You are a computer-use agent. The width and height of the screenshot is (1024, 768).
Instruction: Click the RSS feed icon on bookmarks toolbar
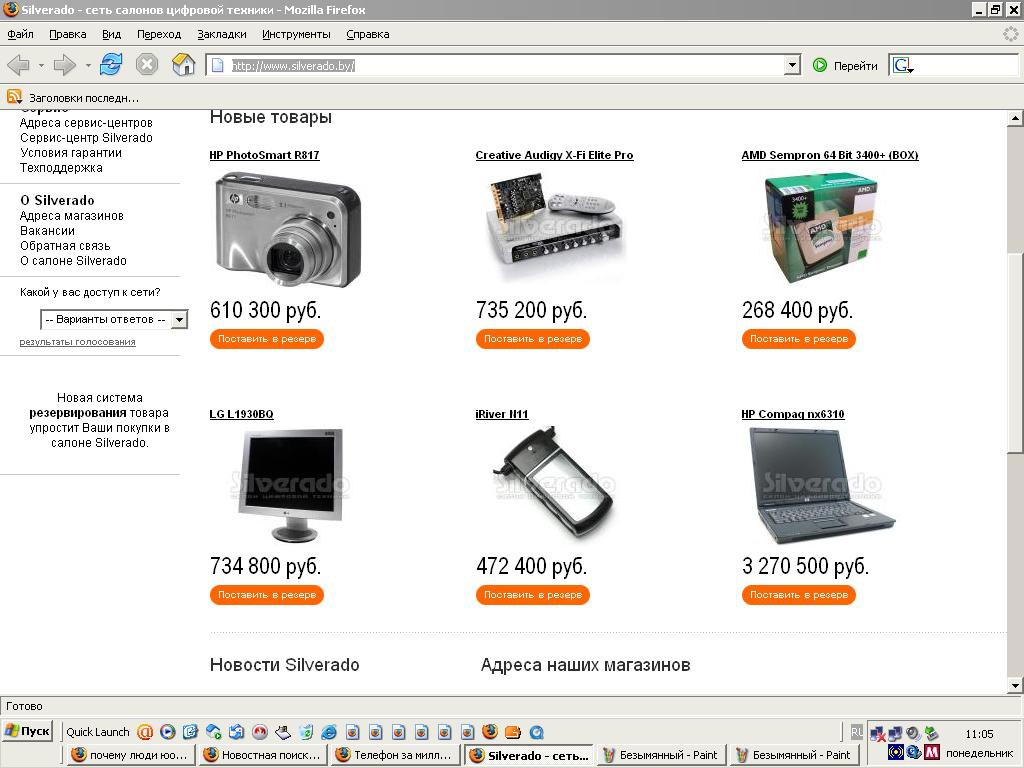[14, 97]
